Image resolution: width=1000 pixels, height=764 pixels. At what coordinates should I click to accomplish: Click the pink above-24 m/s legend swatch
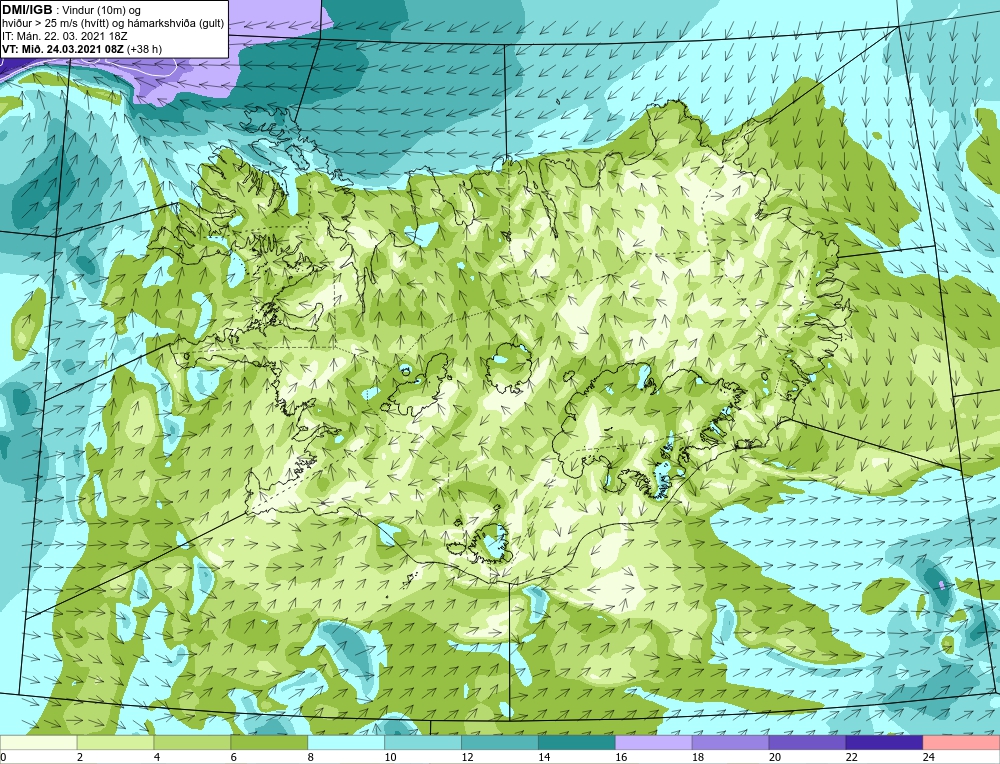(961, 743)
